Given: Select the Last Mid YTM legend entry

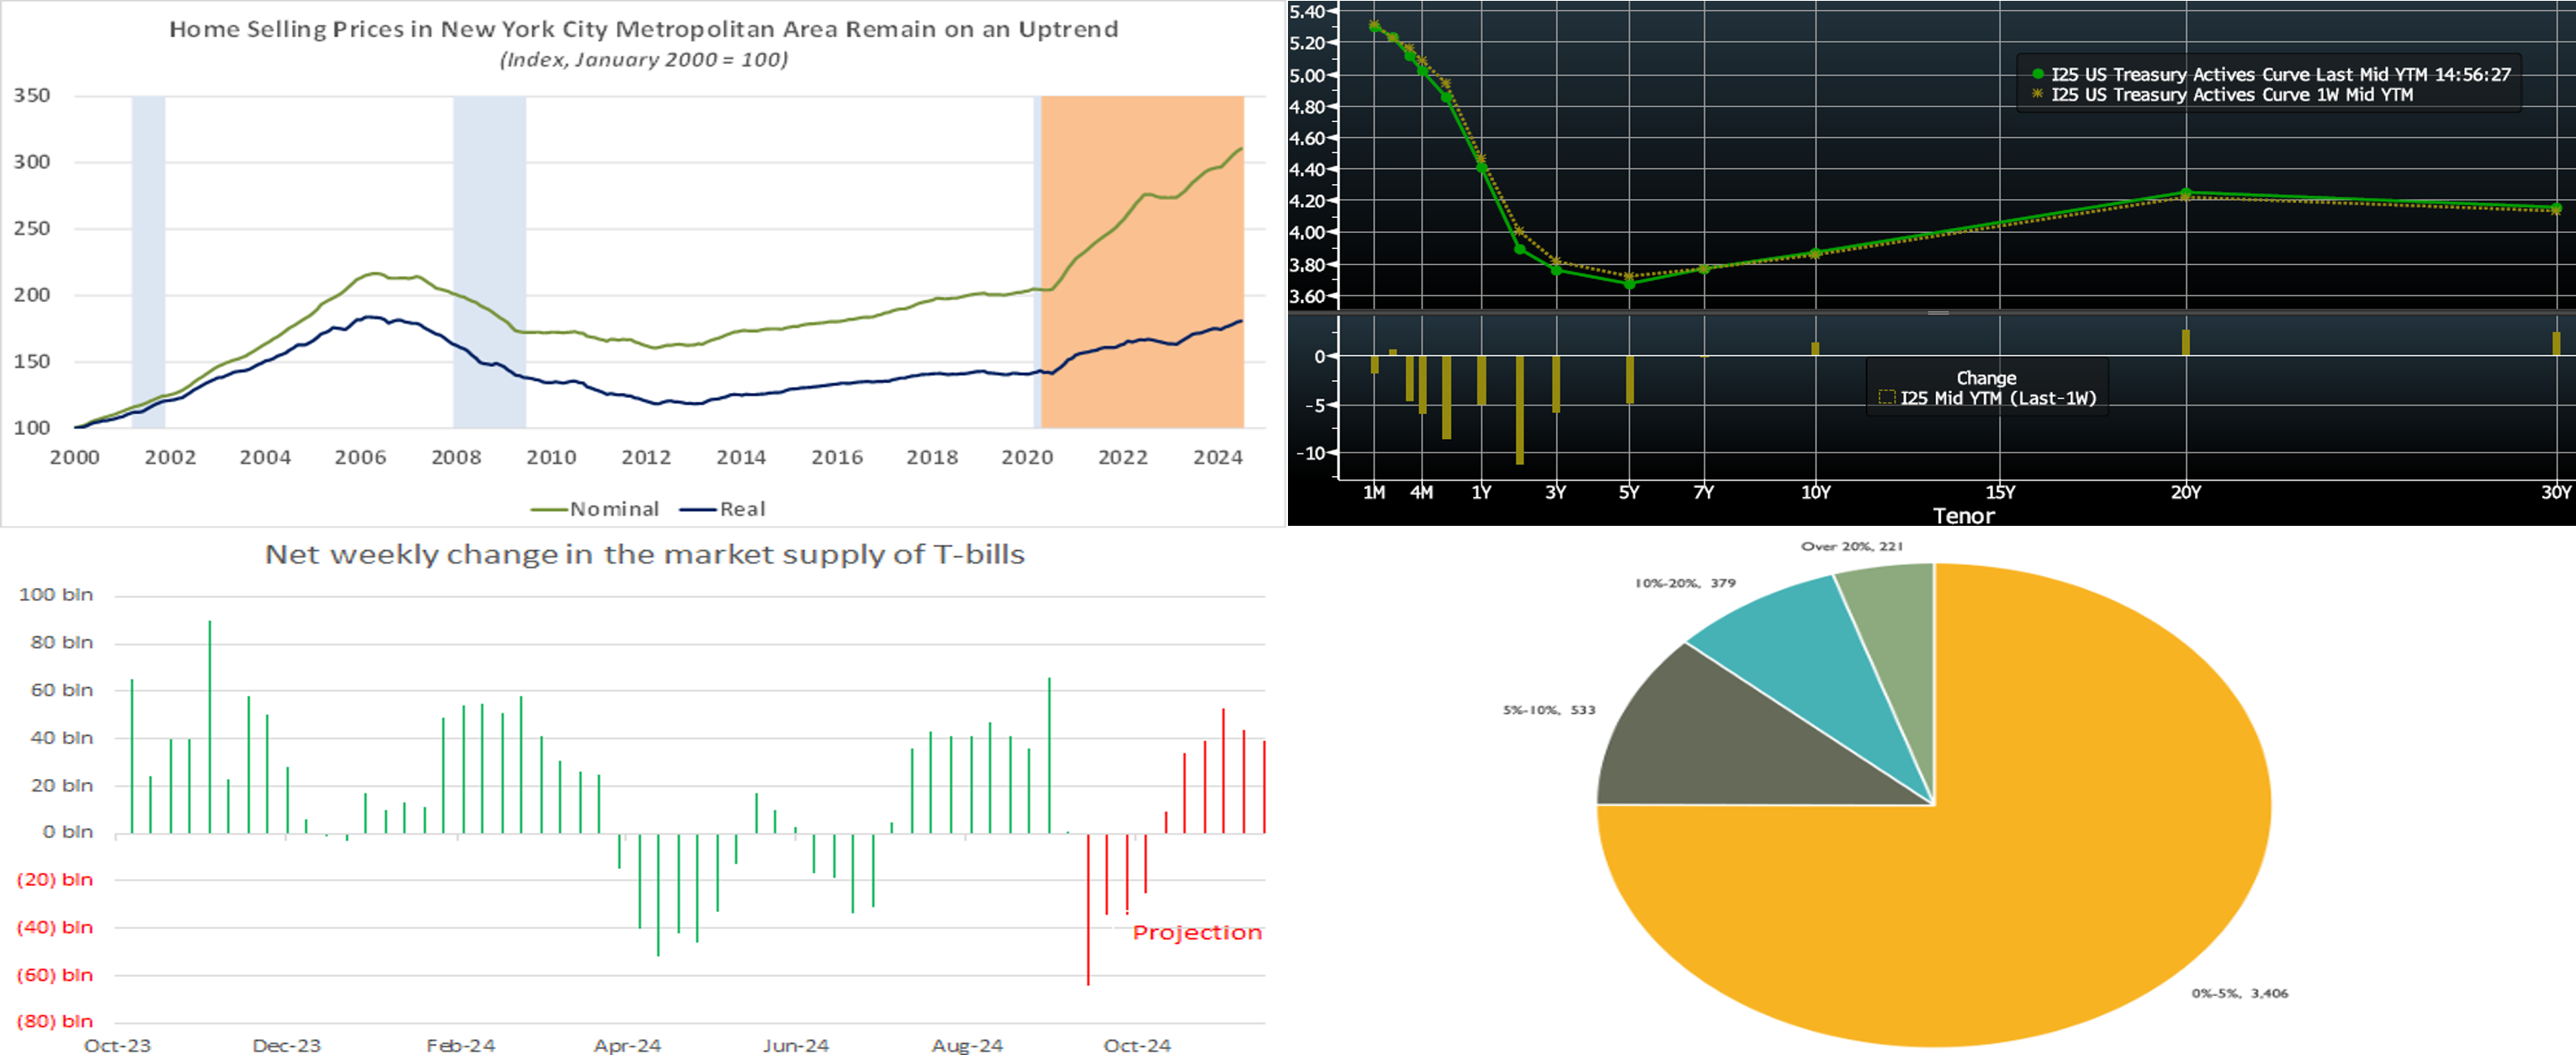Looking at the screenshot, I should tap(2270, 75).
